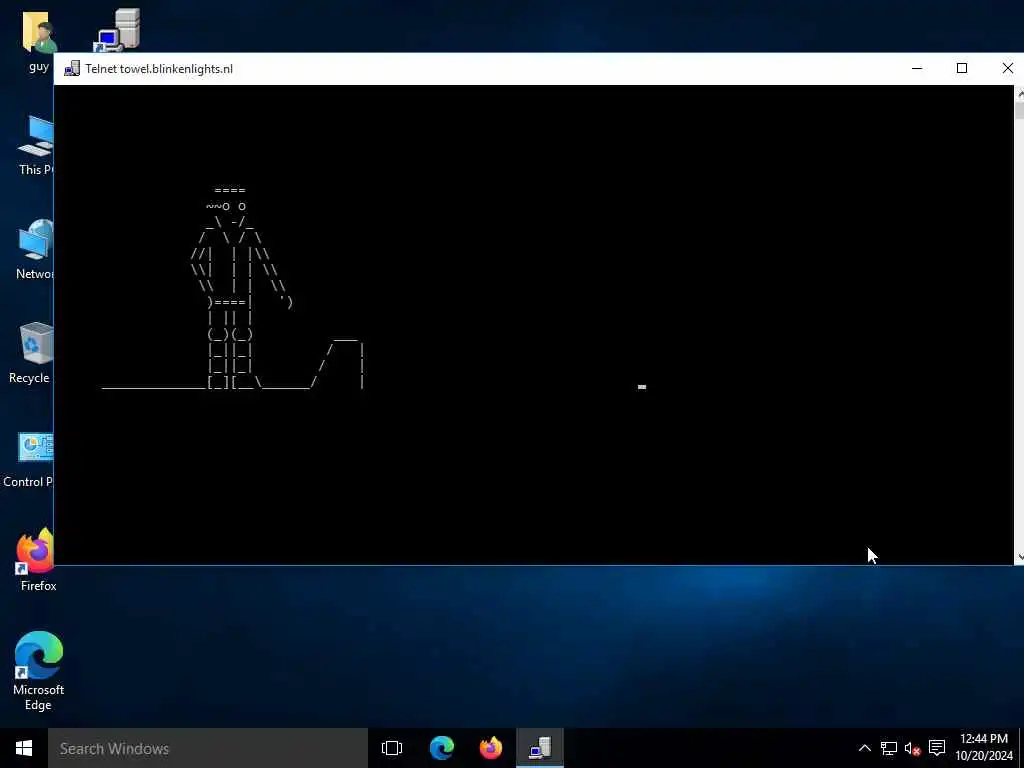Show hidden system tray icons

864,748
